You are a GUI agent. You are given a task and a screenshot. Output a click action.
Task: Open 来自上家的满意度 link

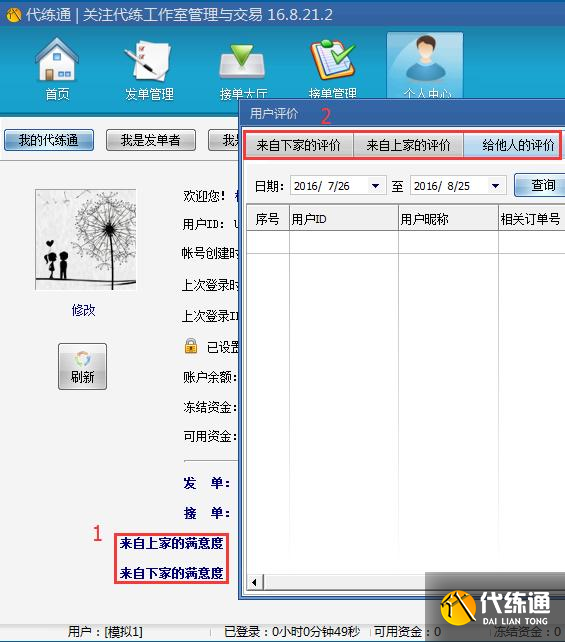(x=172, y=543)
